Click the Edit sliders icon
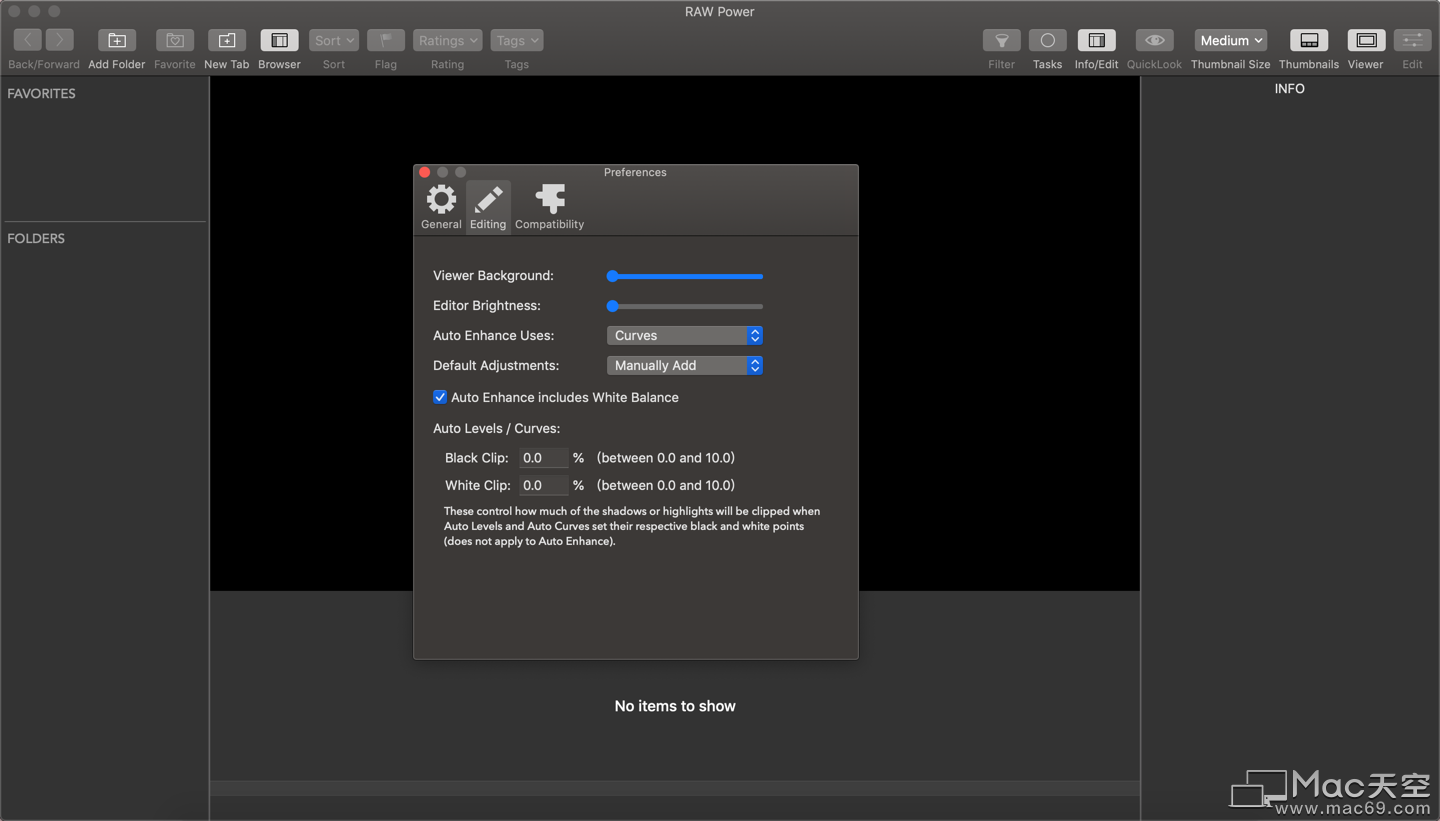This screenshot has width=1440, height=821. (x=1412, y=40)
